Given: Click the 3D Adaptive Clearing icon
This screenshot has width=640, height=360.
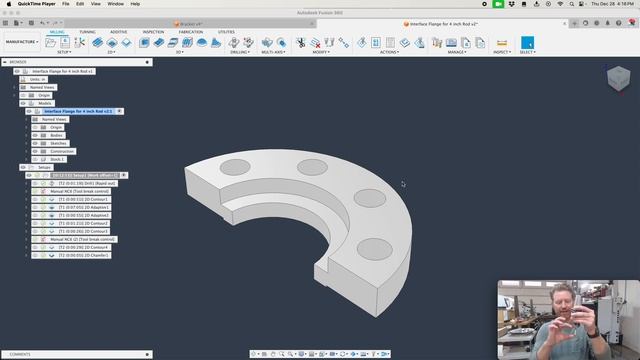Looking at the screenshot, I should (x=144, y=42).
